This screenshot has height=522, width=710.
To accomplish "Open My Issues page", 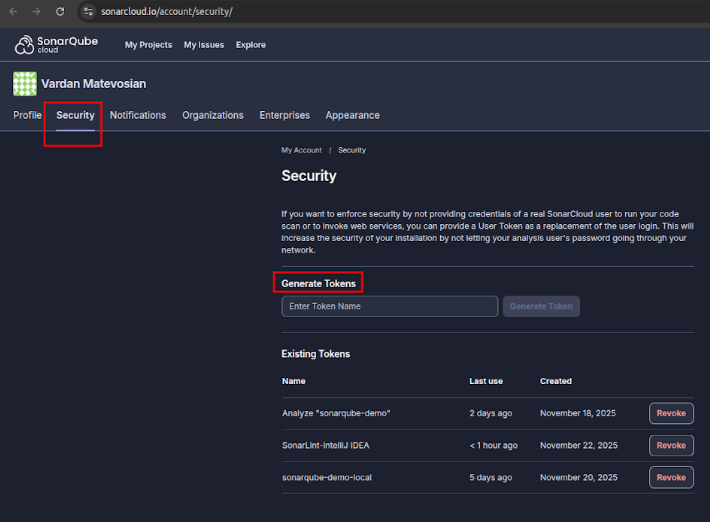I will pos(204,45).
